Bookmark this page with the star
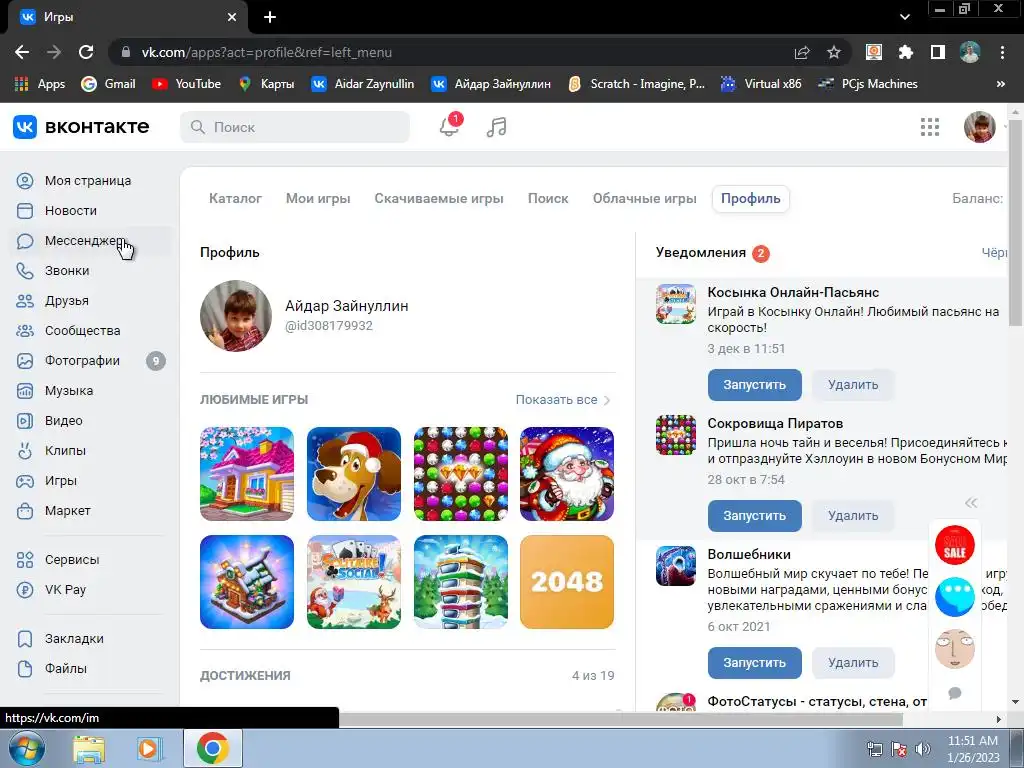The width and height of the screenshot is (1024, 768). click(834, 52)
